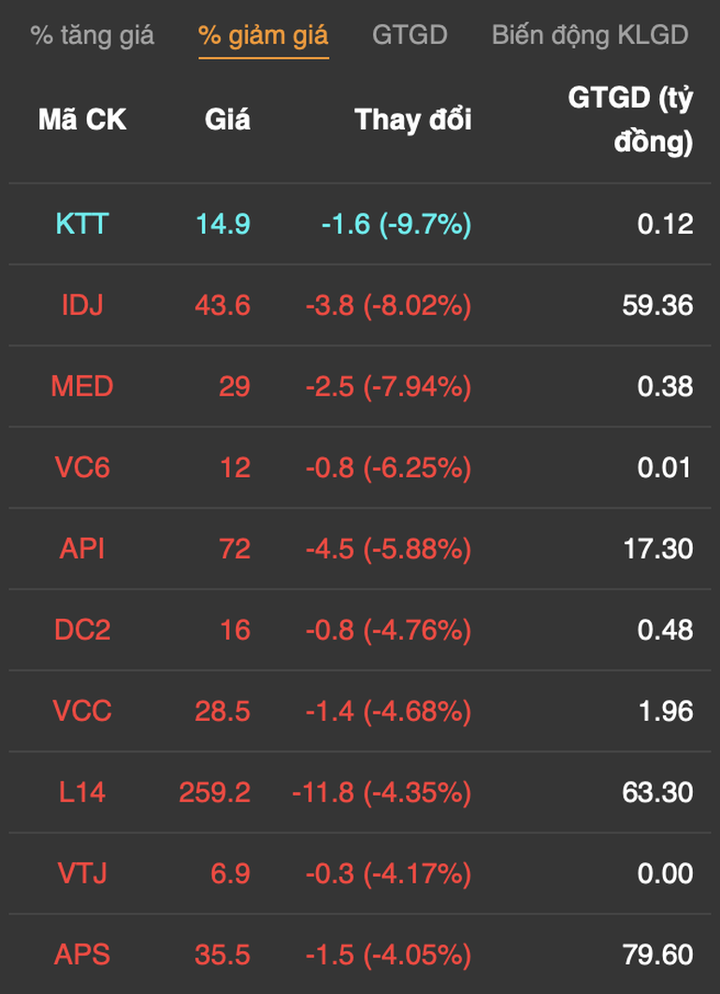The height and width of the screenshot is (994, 720).
Task: View details for API stock
Action: 82,548
